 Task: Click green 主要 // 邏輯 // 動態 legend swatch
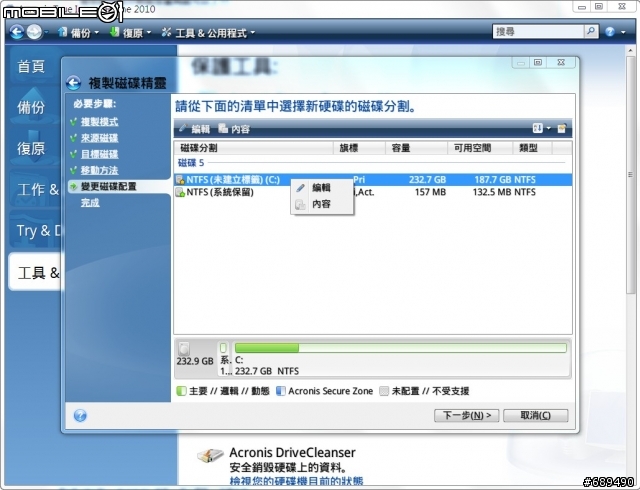pos(181,391)
